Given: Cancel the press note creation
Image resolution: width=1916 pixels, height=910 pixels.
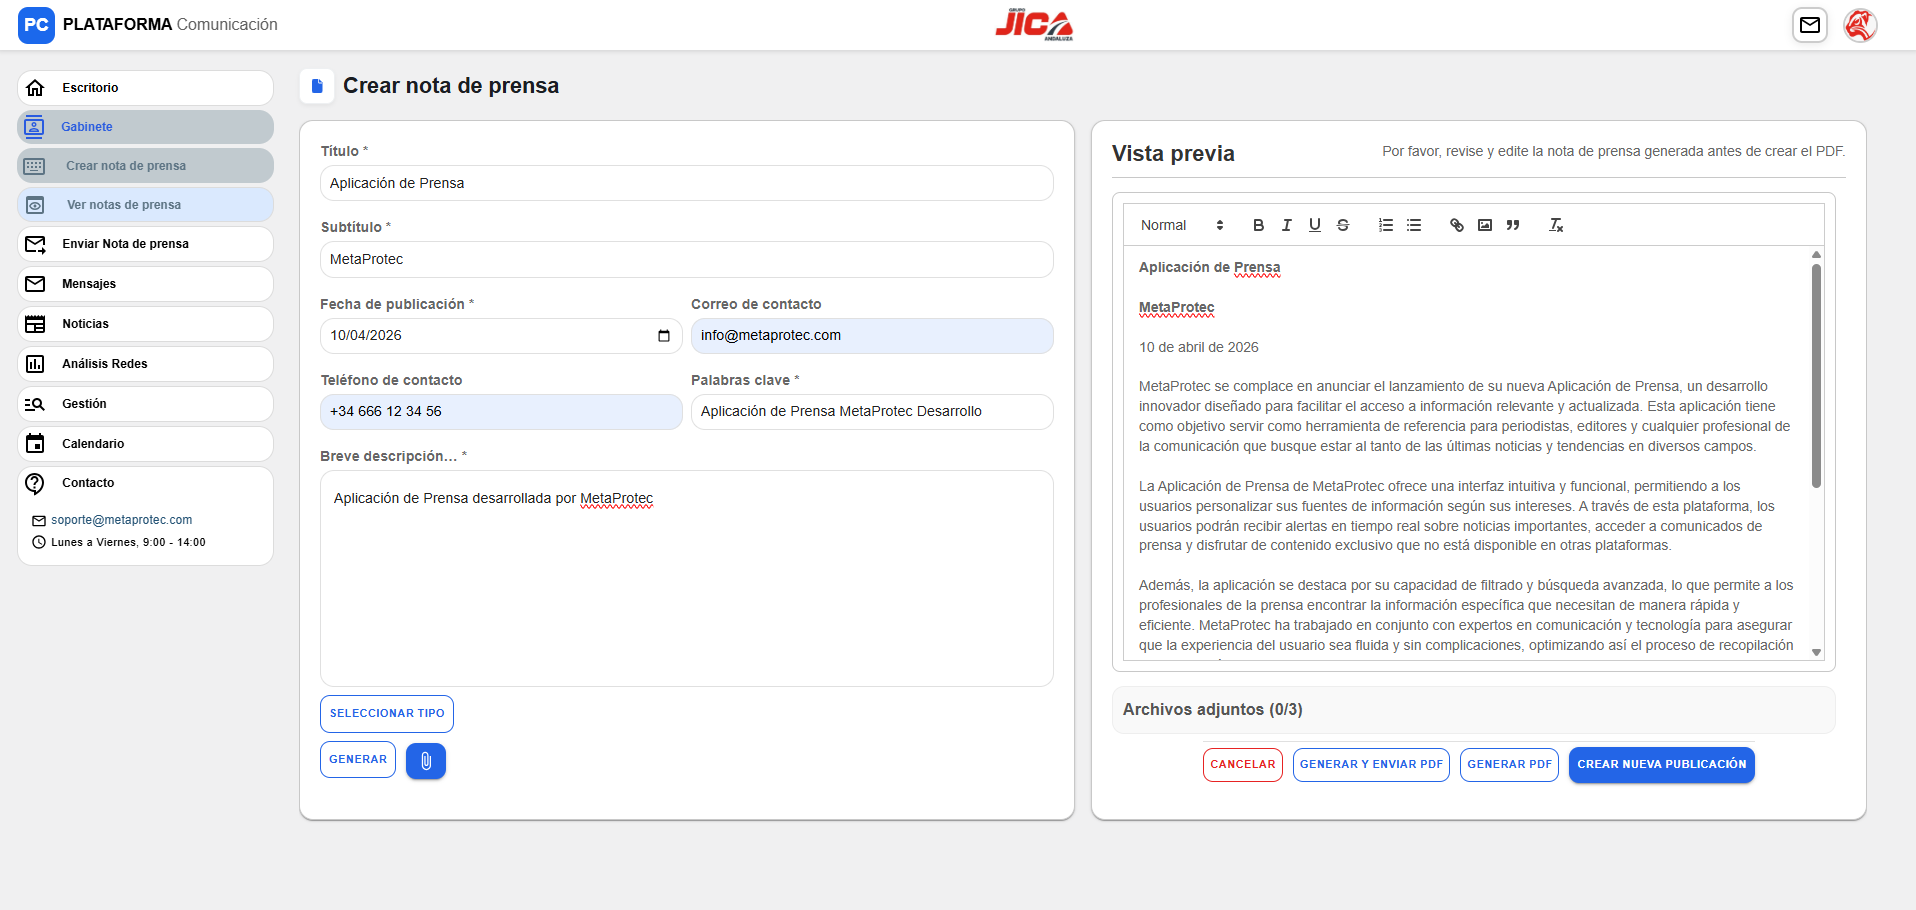Looking at the screenshot, I should [x=1242, y=764].
